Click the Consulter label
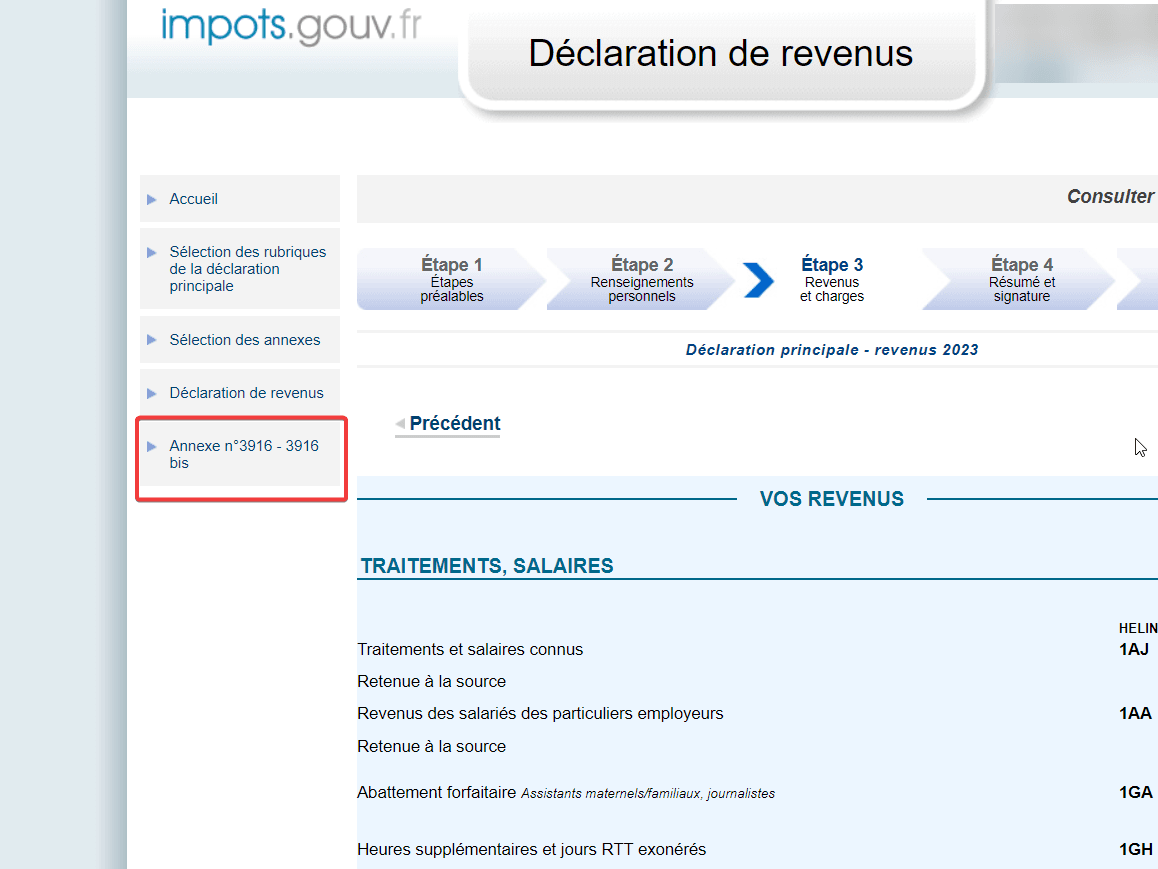This screenshot has width=1158, height=869. click(x=1110, y=197)
